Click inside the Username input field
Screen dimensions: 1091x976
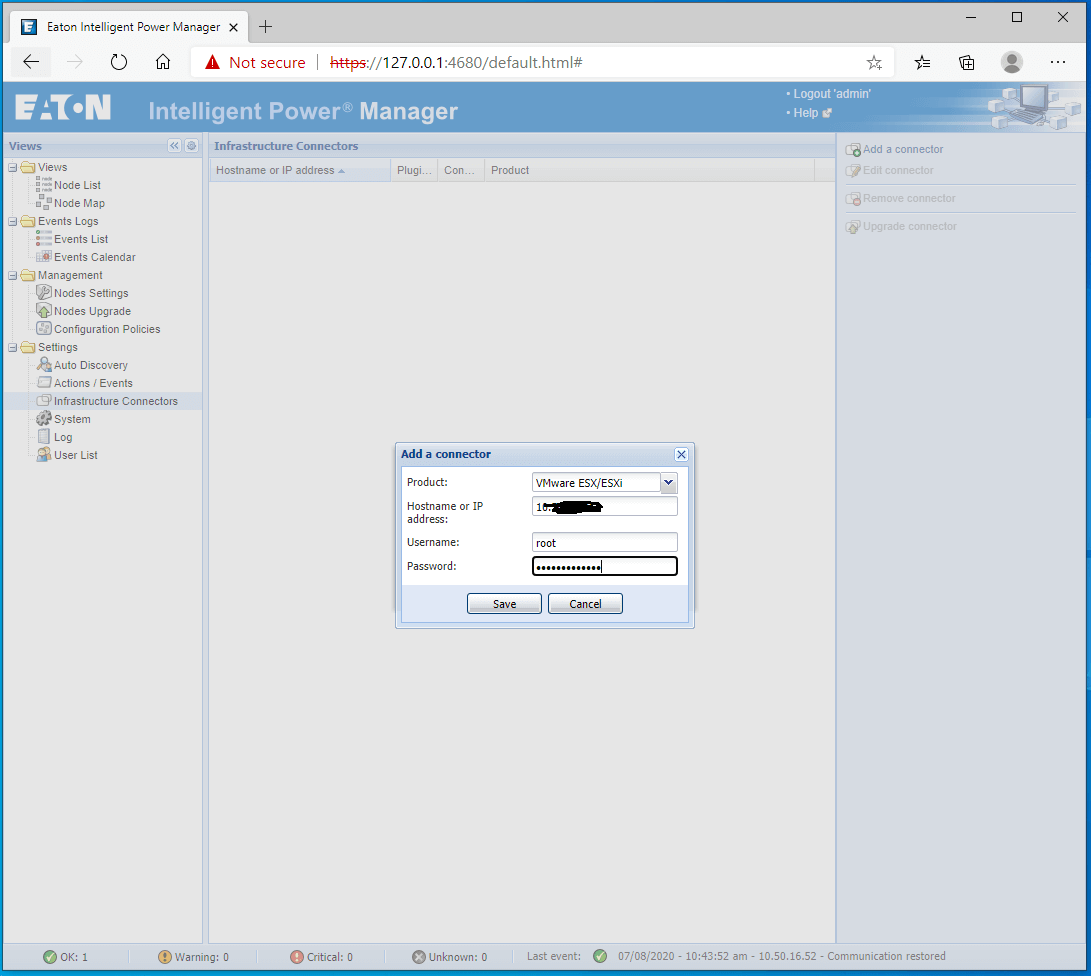click(604, 542)
